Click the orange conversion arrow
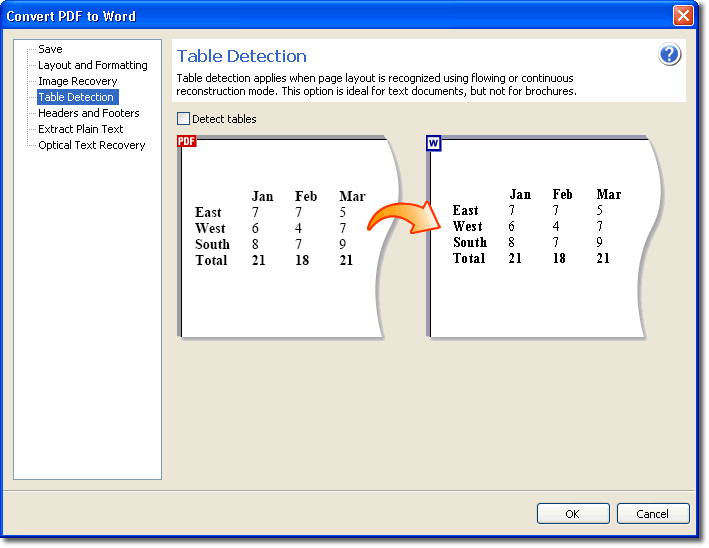This screenshot has height=548, width=709. pos(406,217)
